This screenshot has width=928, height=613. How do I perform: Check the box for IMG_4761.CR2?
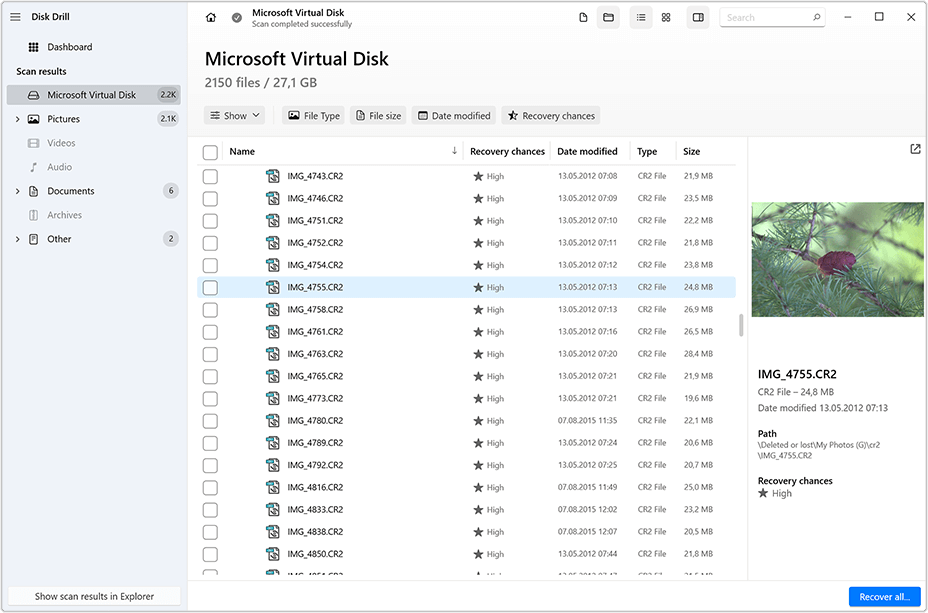coord(210,332)
